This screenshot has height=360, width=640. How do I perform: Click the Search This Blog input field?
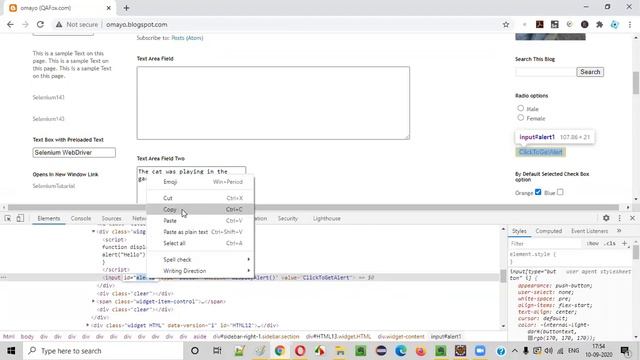tap(545, 72)
